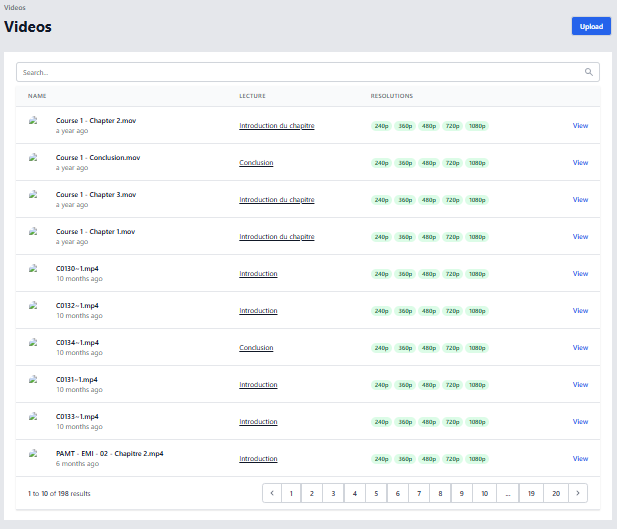The height and width of the screenshot is (529, 617).
Task: Click the search magnifier icon
Action: click(589, 72)
